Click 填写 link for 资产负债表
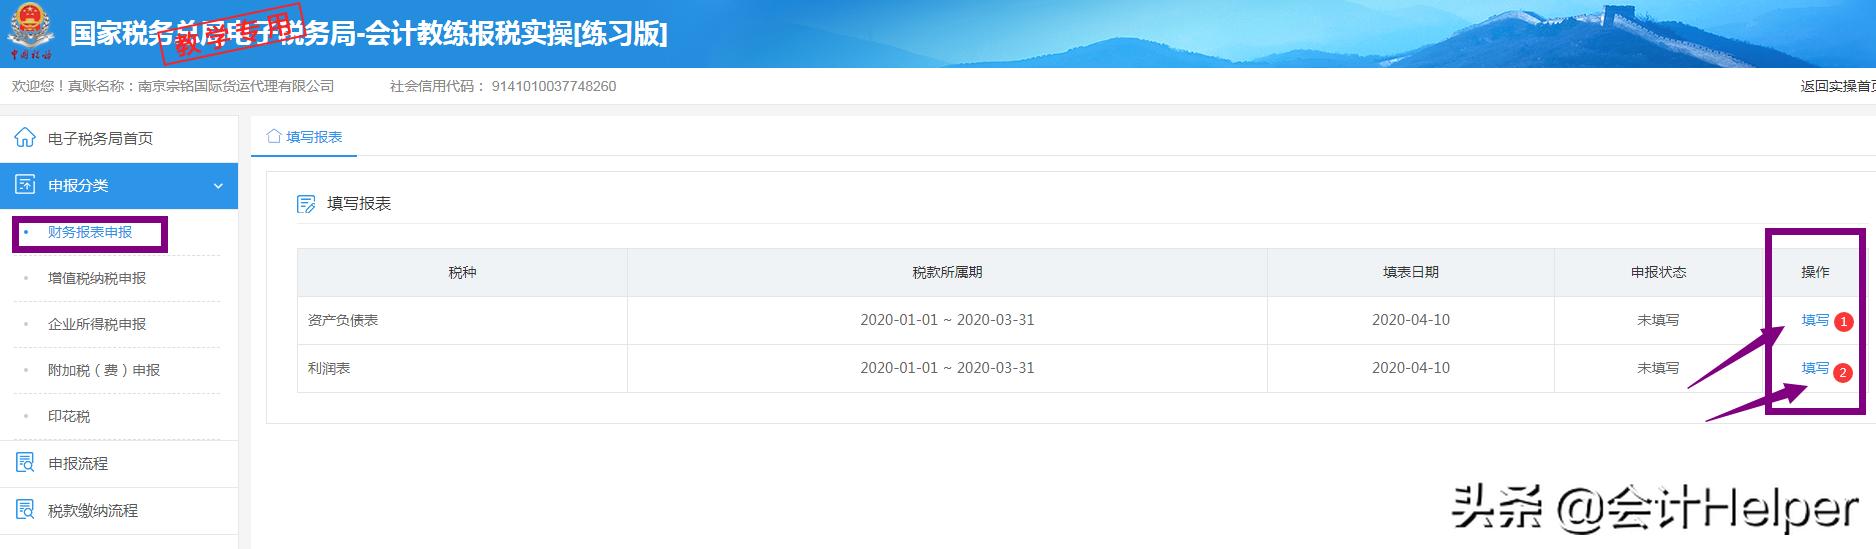This screenshot has height=549, width=1876. tap(1815, 320)
